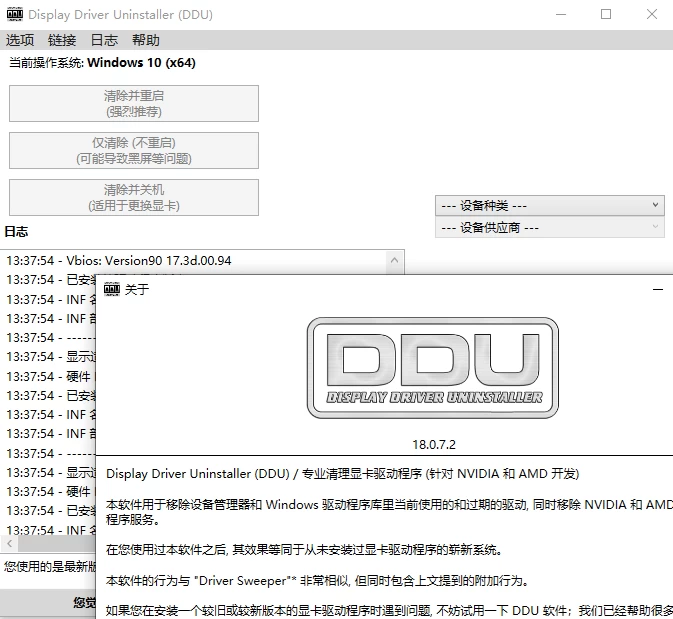Screen dimensions: 673x619
Task: Click the log list scroll-left arrow
Action: coord(9,544)
